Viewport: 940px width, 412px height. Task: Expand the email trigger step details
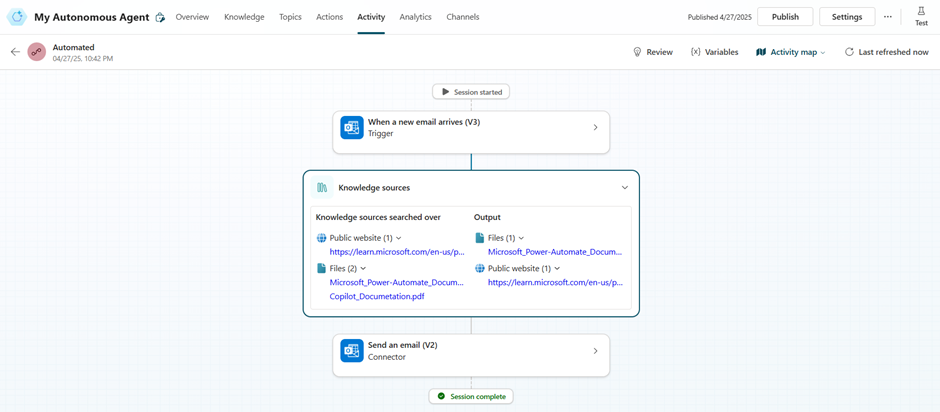point(595,128)
